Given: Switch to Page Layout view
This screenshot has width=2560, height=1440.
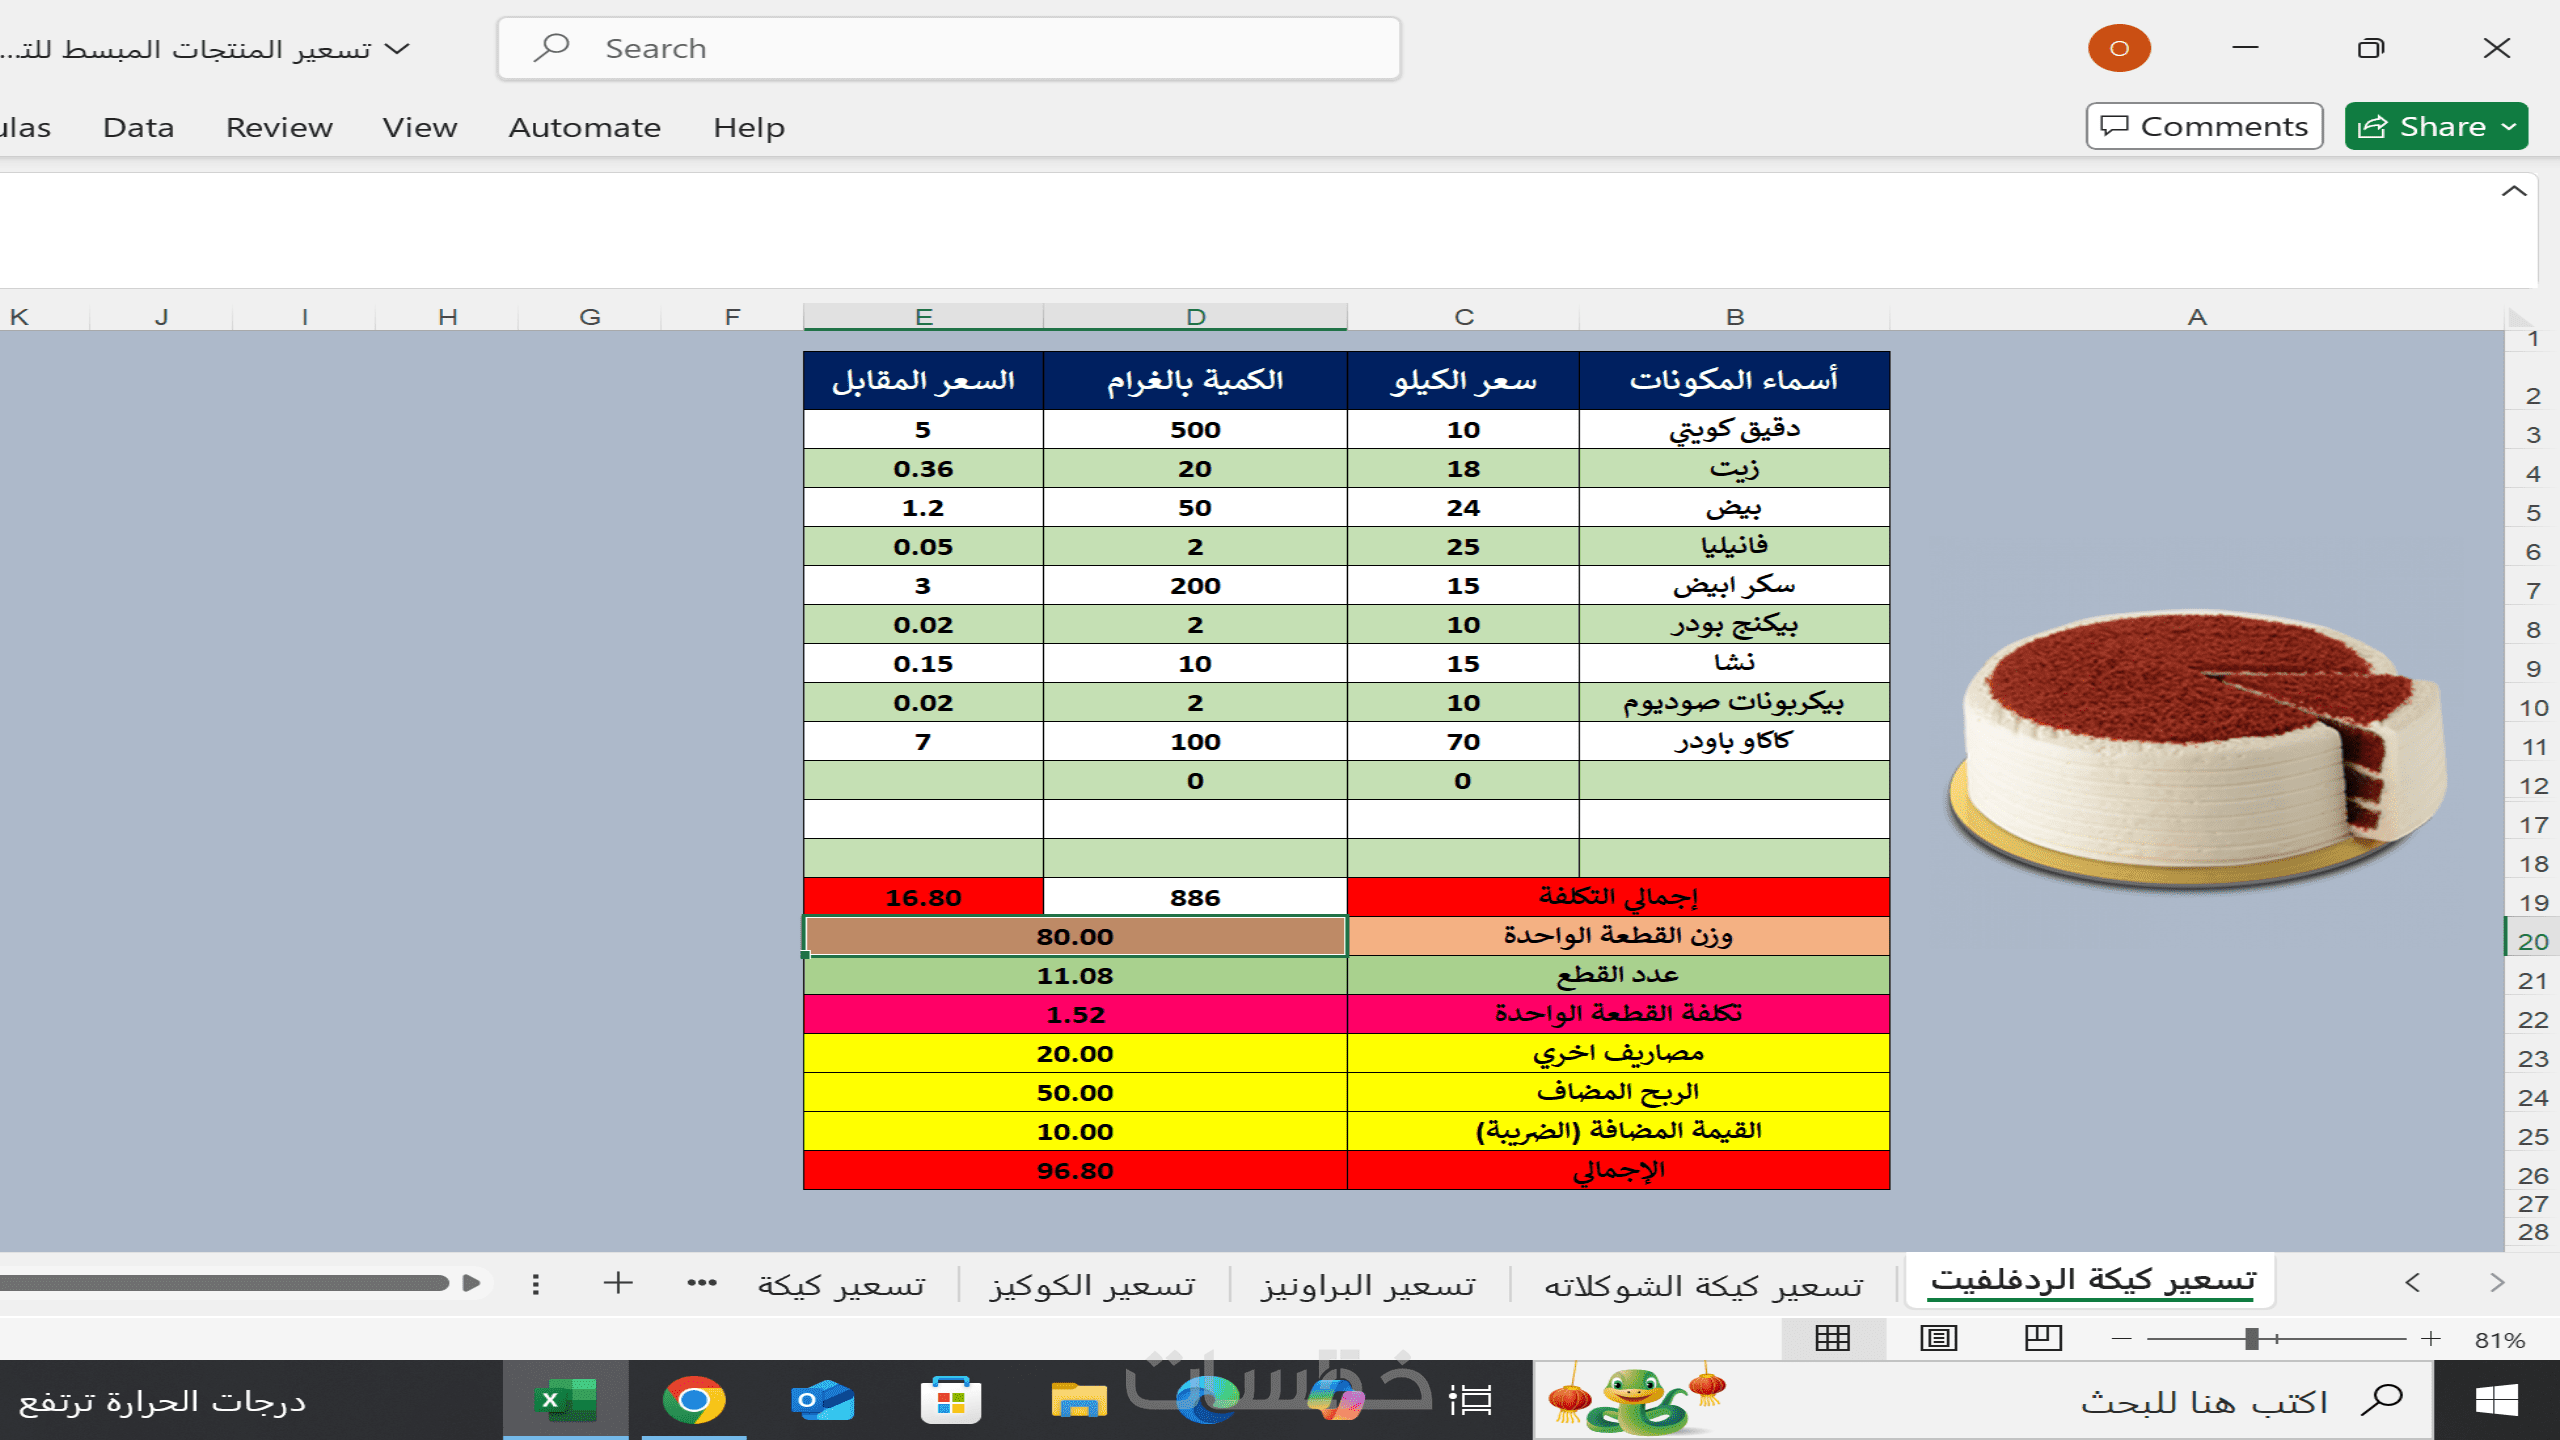Looking at the screenshot, I should (x=1938, y=1338).
